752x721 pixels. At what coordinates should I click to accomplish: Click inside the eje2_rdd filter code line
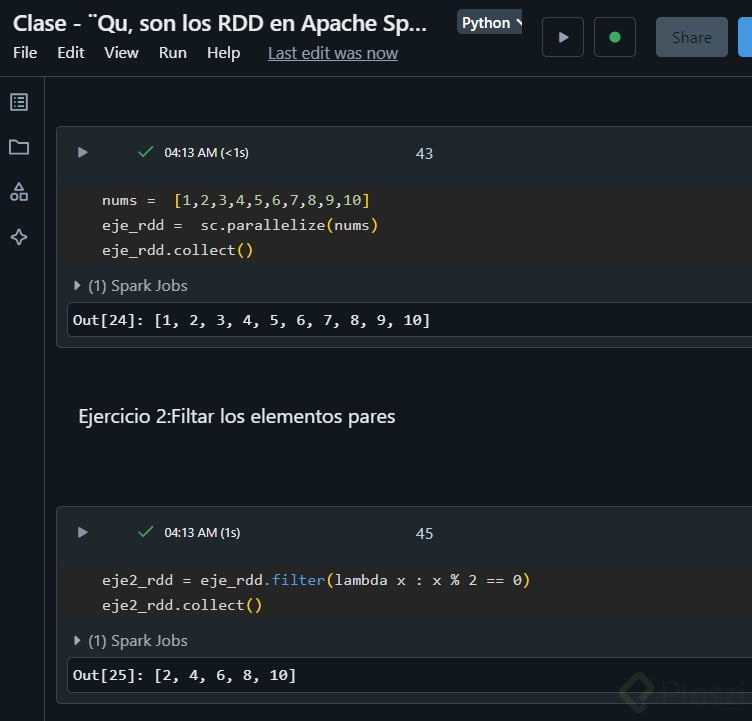pos(315,580)
